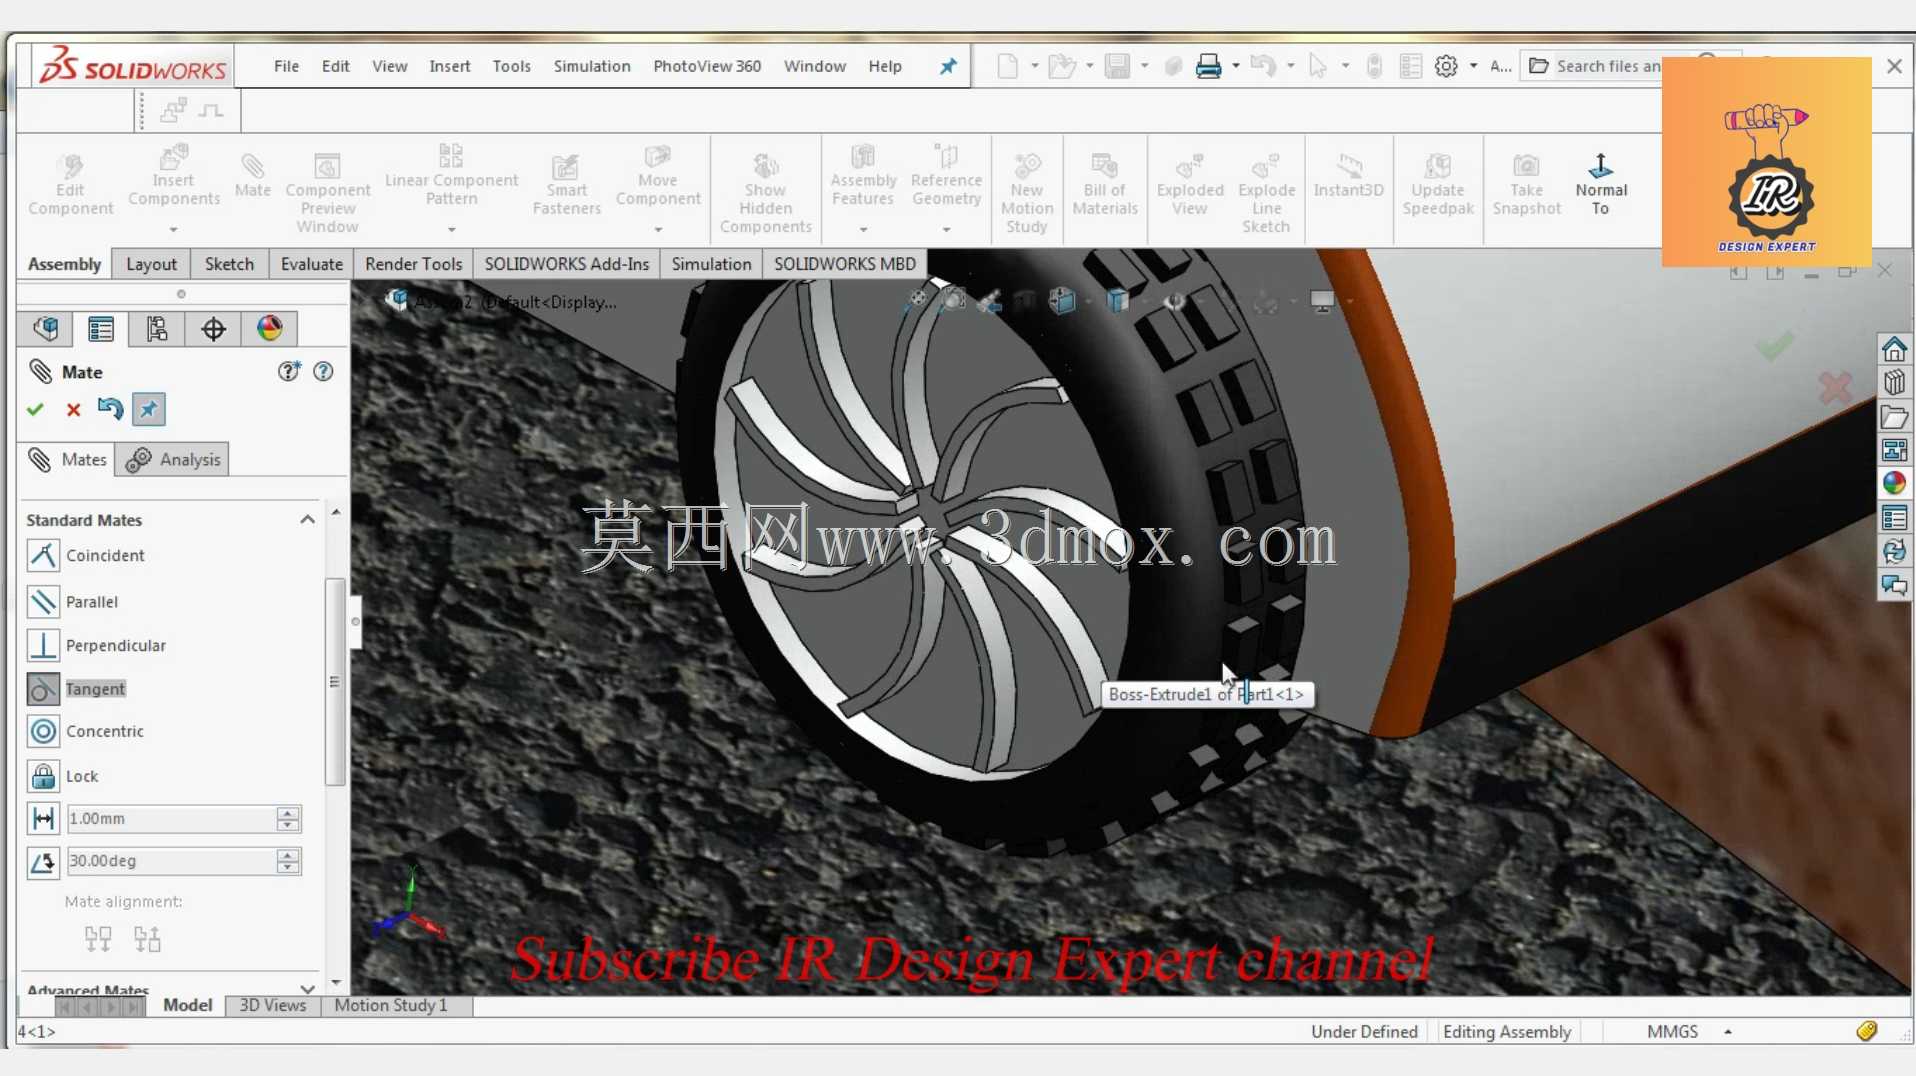Cancel the mate with red X
The height and width of the screenshot is (1076, 1916).
pos(73,409)
